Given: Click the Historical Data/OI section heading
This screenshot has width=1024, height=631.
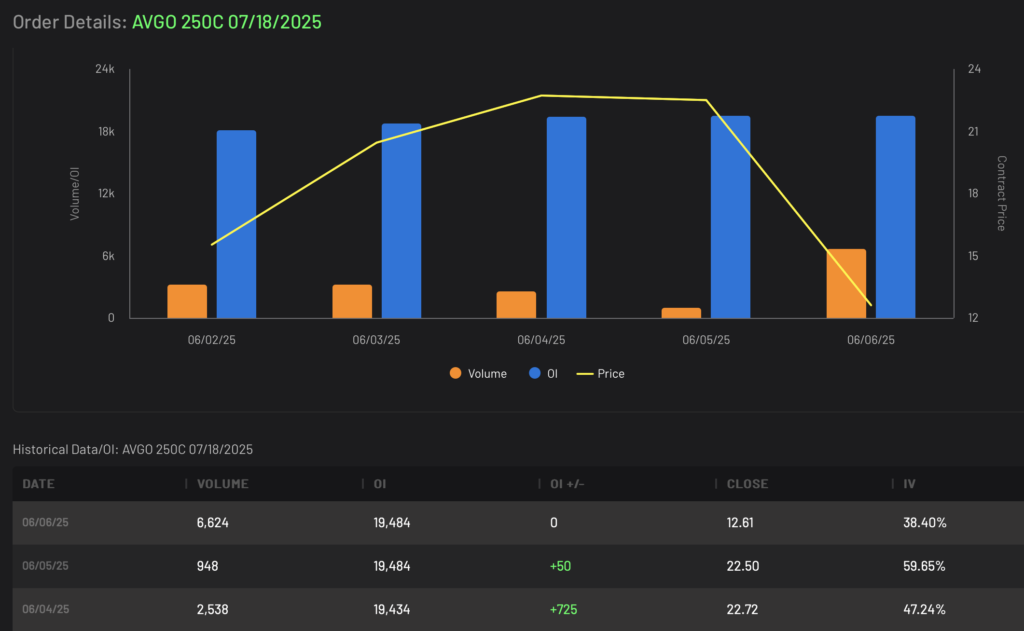Looking at the screenshot, I should point(133,449).
